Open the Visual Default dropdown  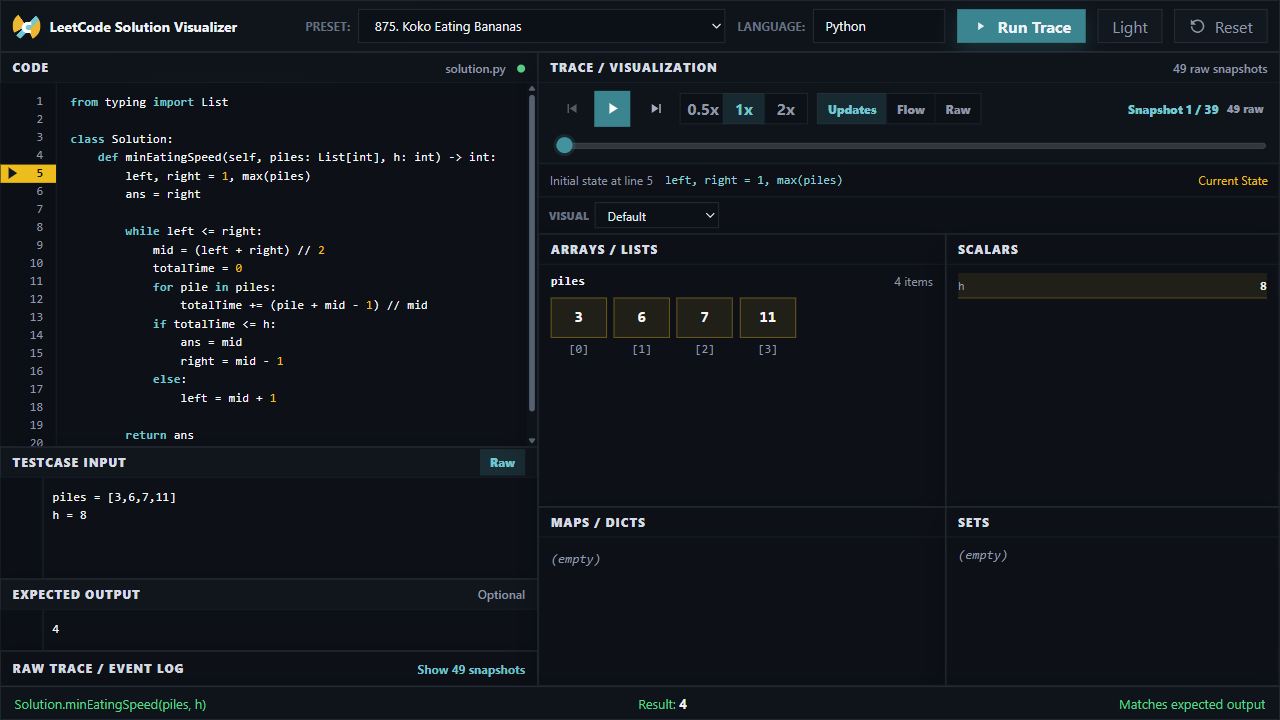657,216
